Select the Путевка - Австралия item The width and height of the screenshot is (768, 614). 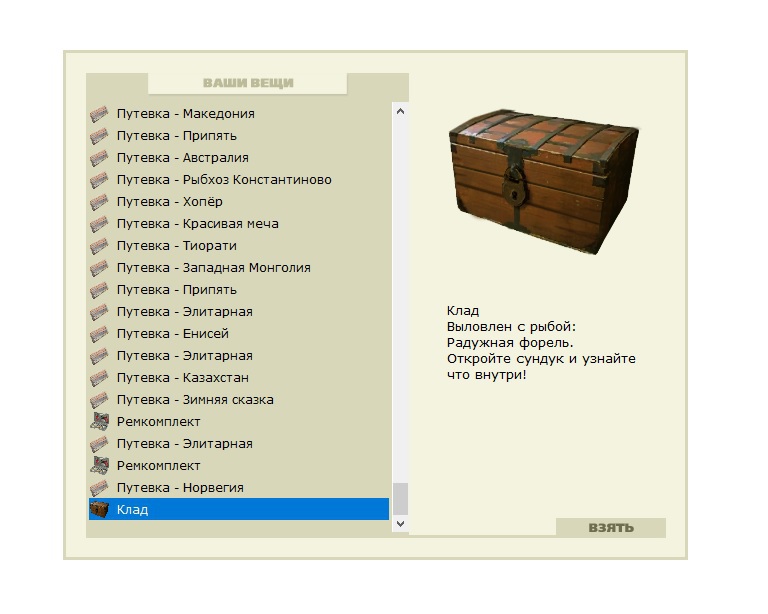pyautogui.click(x=239, y=158)
